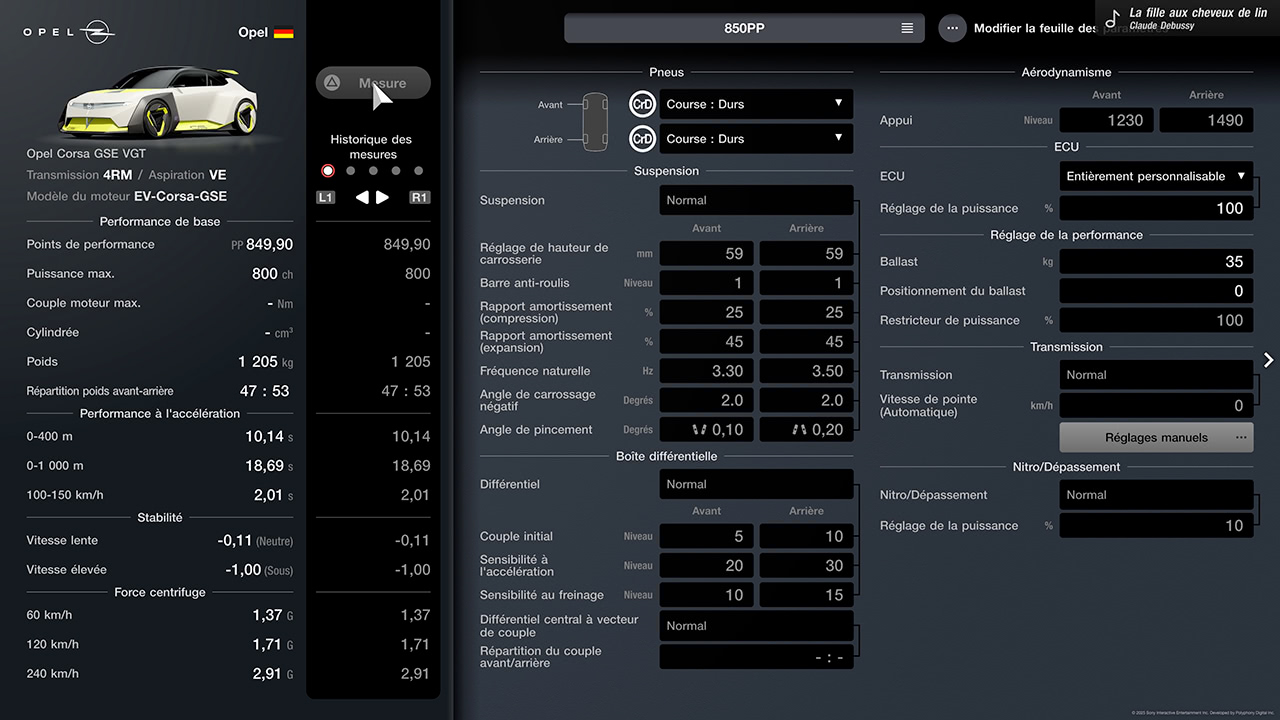This screenshot has width=1280, height=720.
Task: Click the Réglages manuels button
Action: [1155, 437]
